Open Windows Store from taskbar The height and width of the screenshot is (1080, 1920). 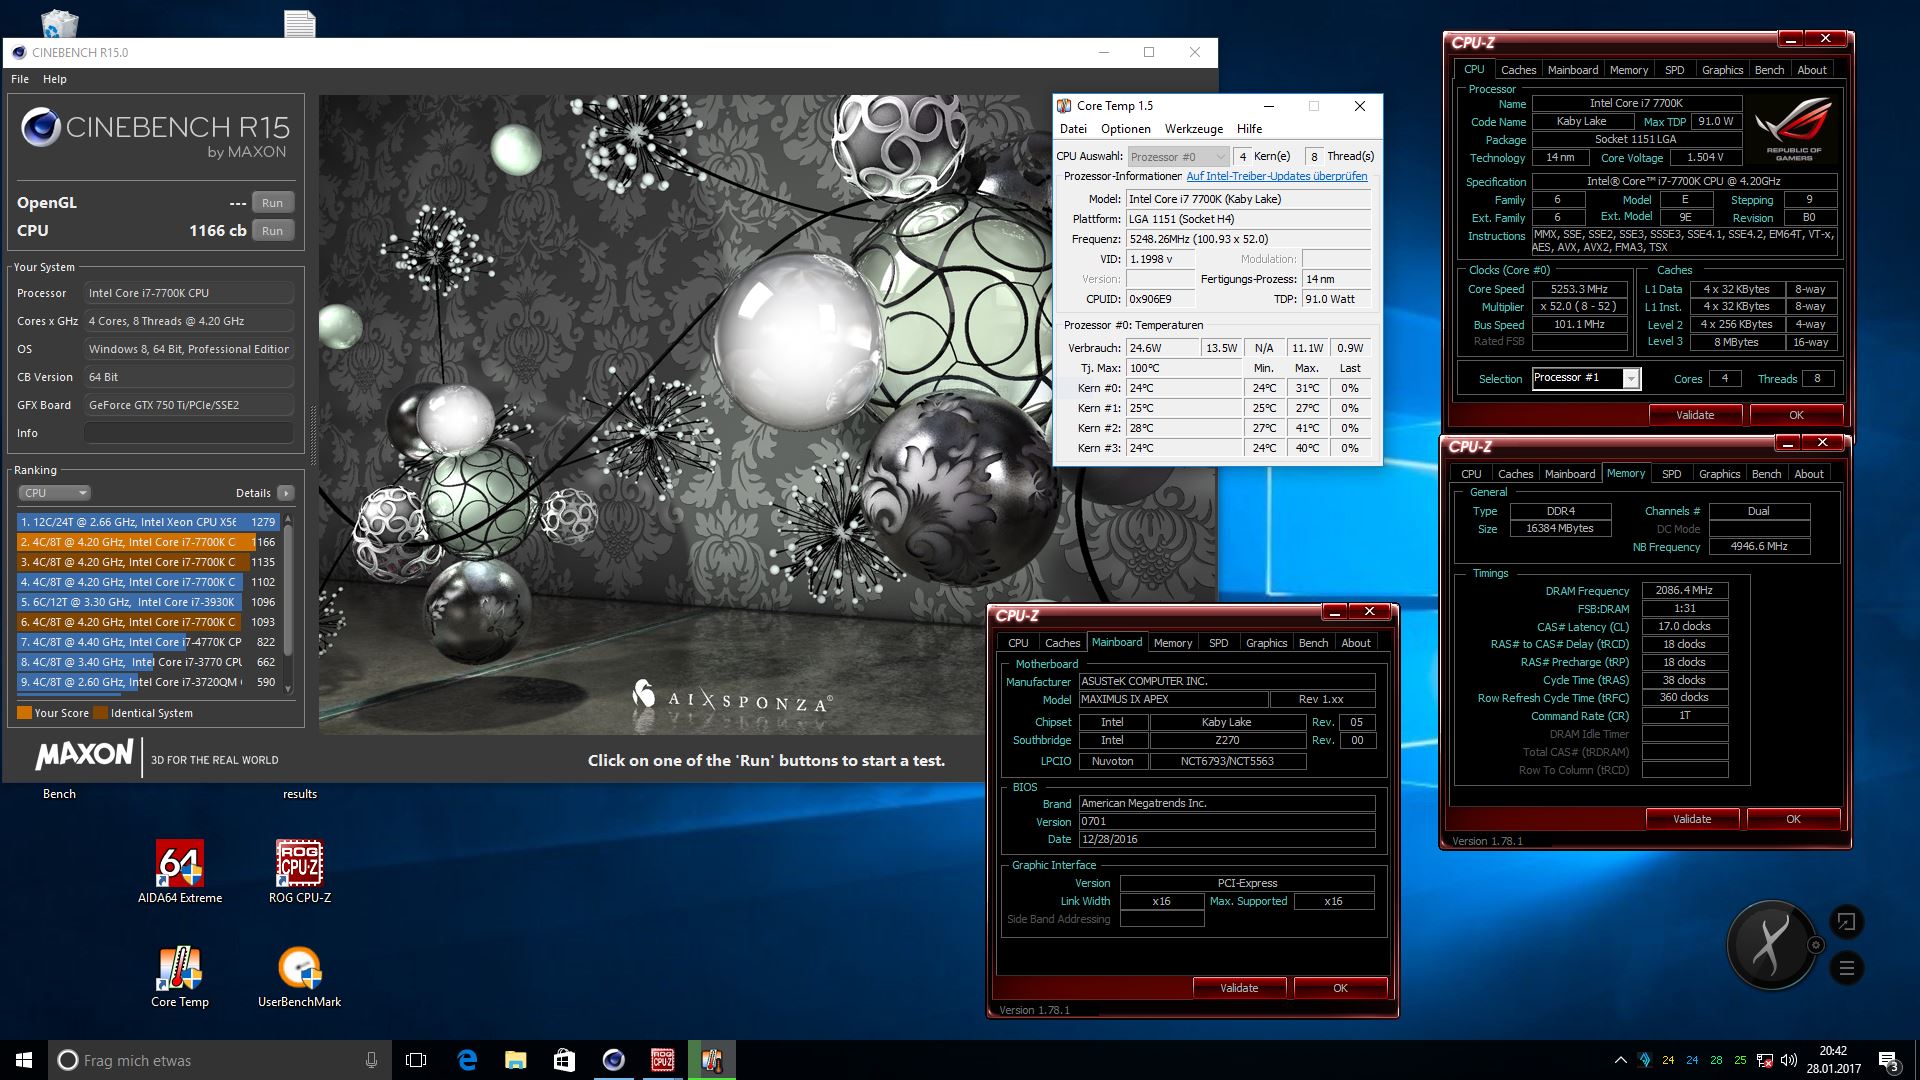[564, 1060]
